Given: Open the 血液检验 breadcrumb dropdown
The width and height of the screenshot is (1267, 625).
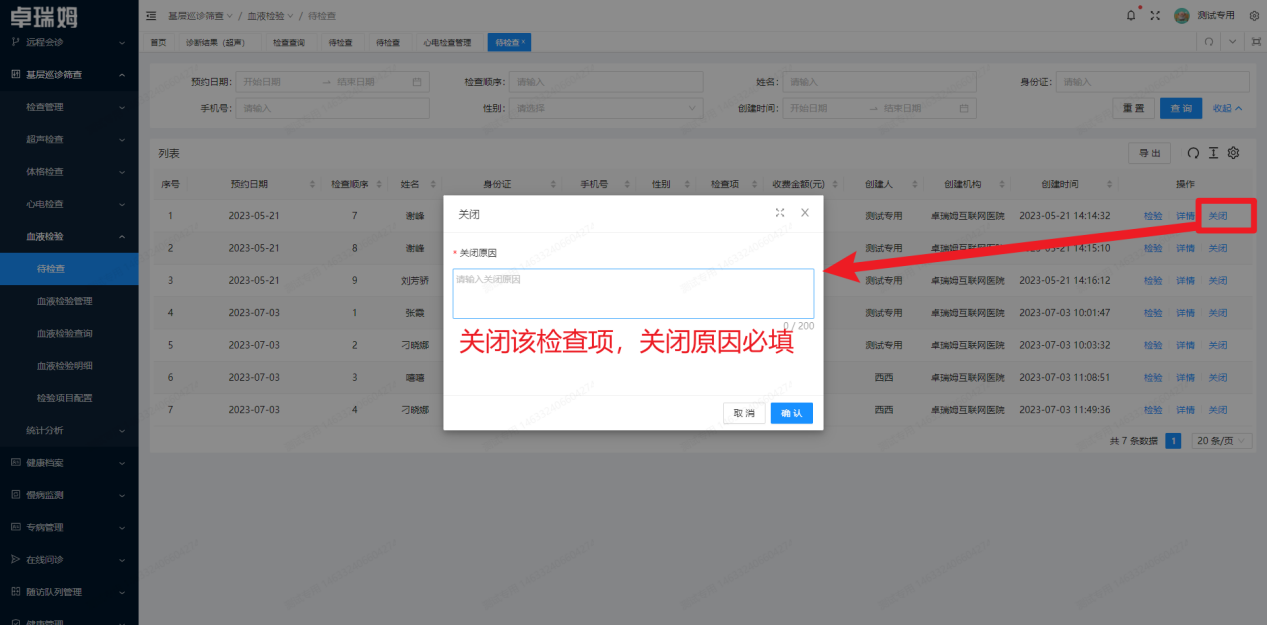Looking at the screenshot, I should [x=270, y=16].
